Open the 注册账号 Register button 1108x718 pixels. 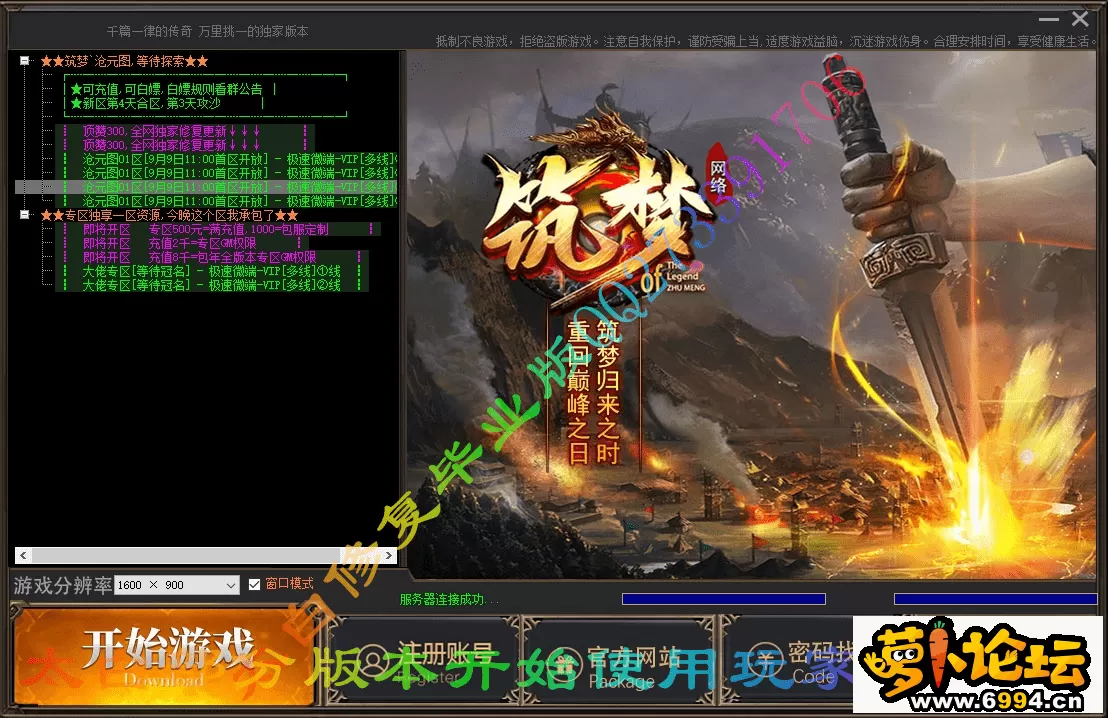coord(423,661)
